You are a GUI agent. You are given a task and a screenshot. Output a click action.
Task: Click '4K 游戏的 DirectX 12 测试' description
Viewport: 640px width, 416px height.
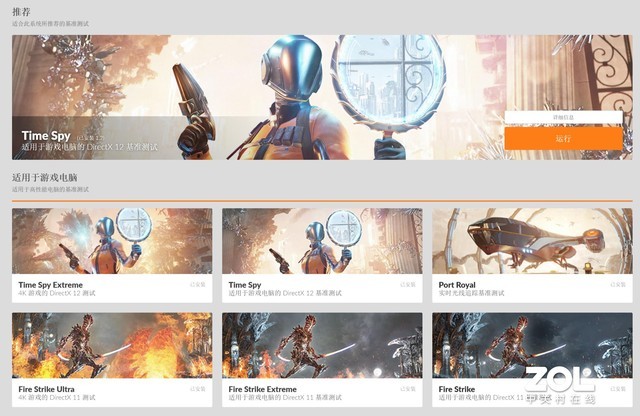click(57, 293)
